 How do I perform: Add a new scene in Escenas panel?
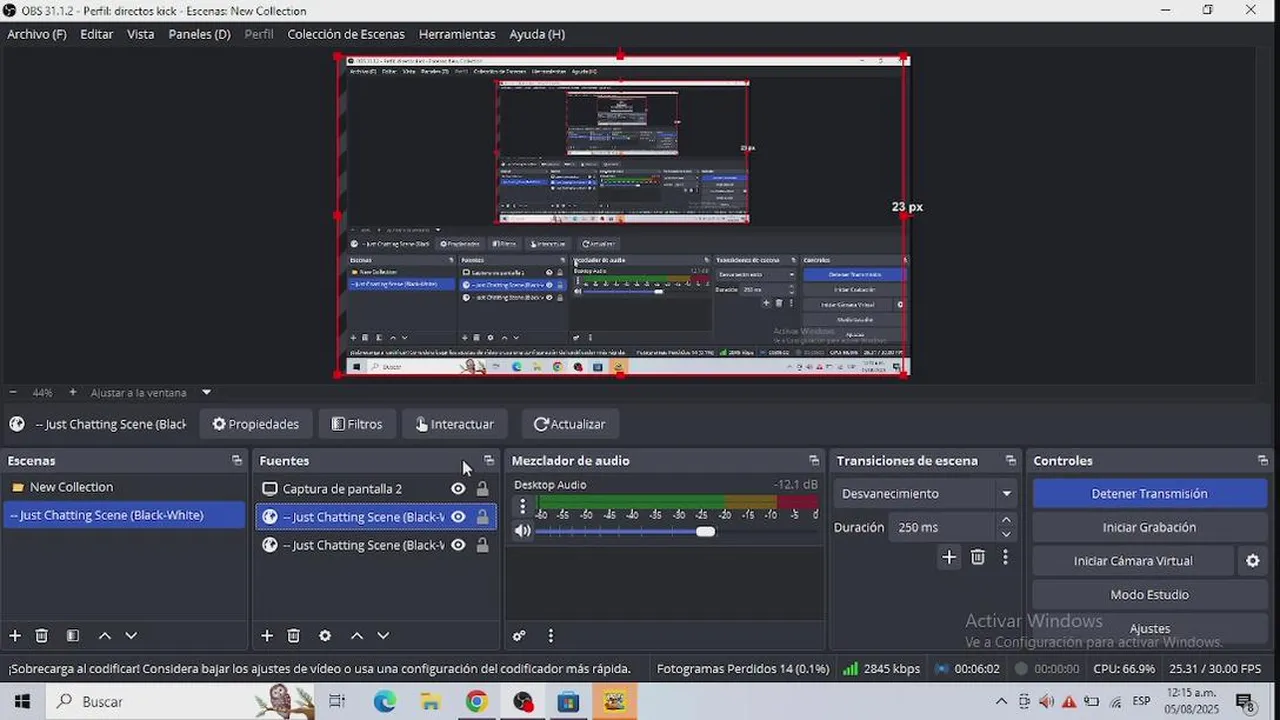coord(15,635)
